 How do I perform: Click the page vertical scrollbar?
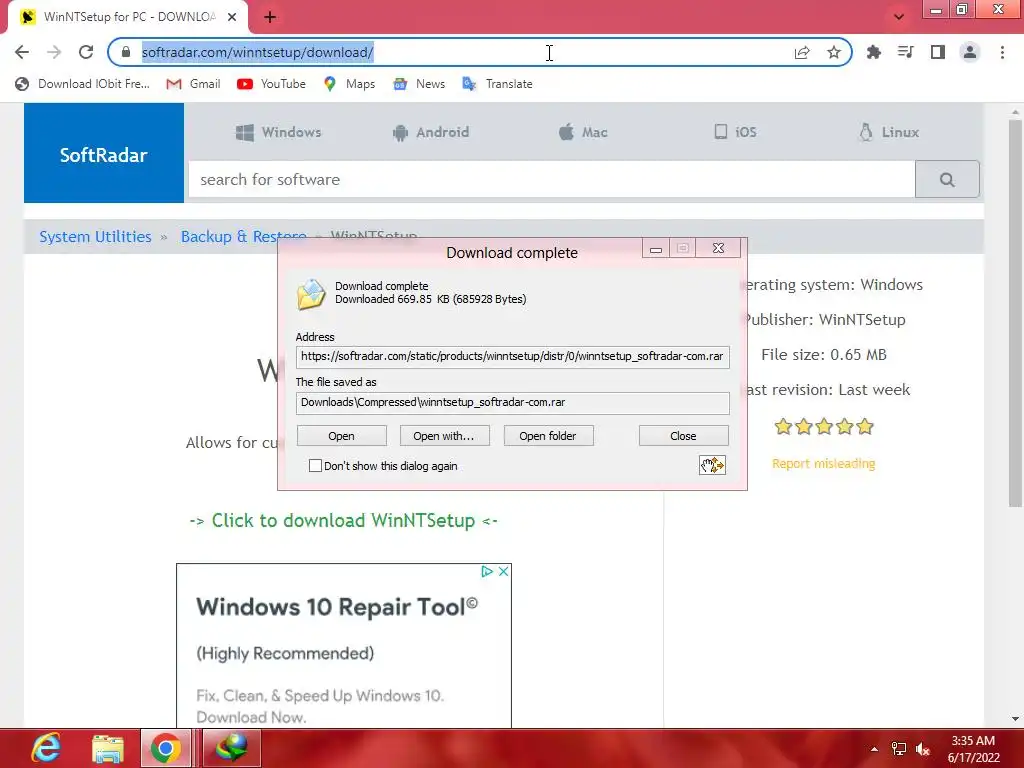pyautogui.click(x=1015, y=313)
